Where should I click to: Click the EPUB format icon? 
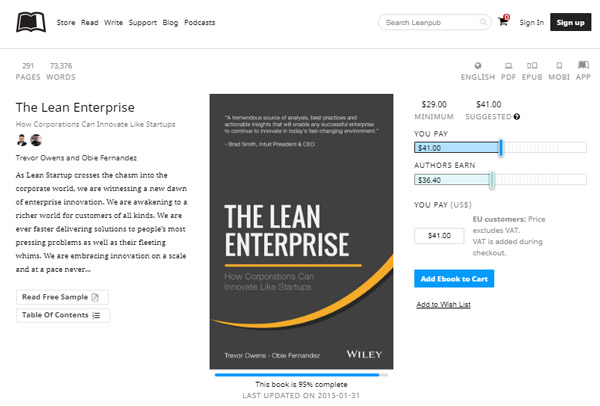536,65
